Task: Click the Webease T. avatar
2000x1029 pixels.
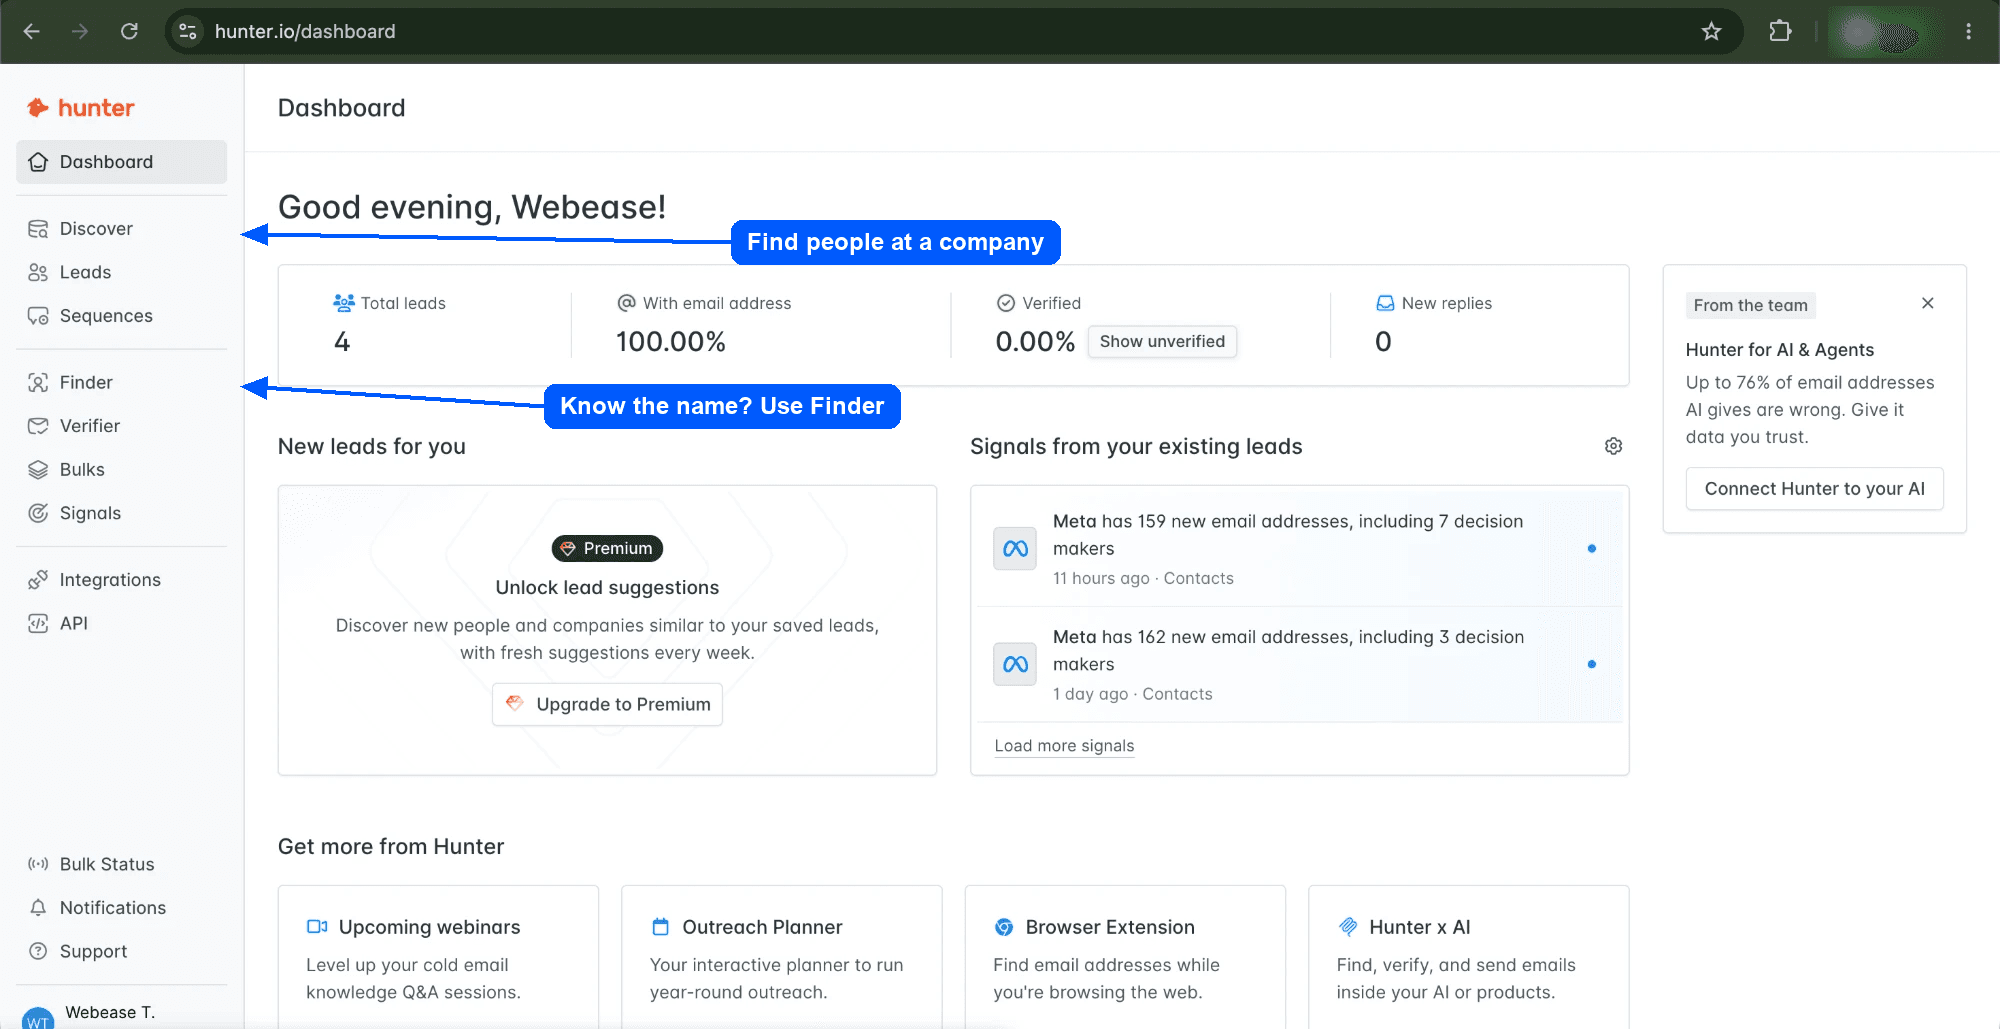Action: pyautogui.click(x=38, y=1019)
